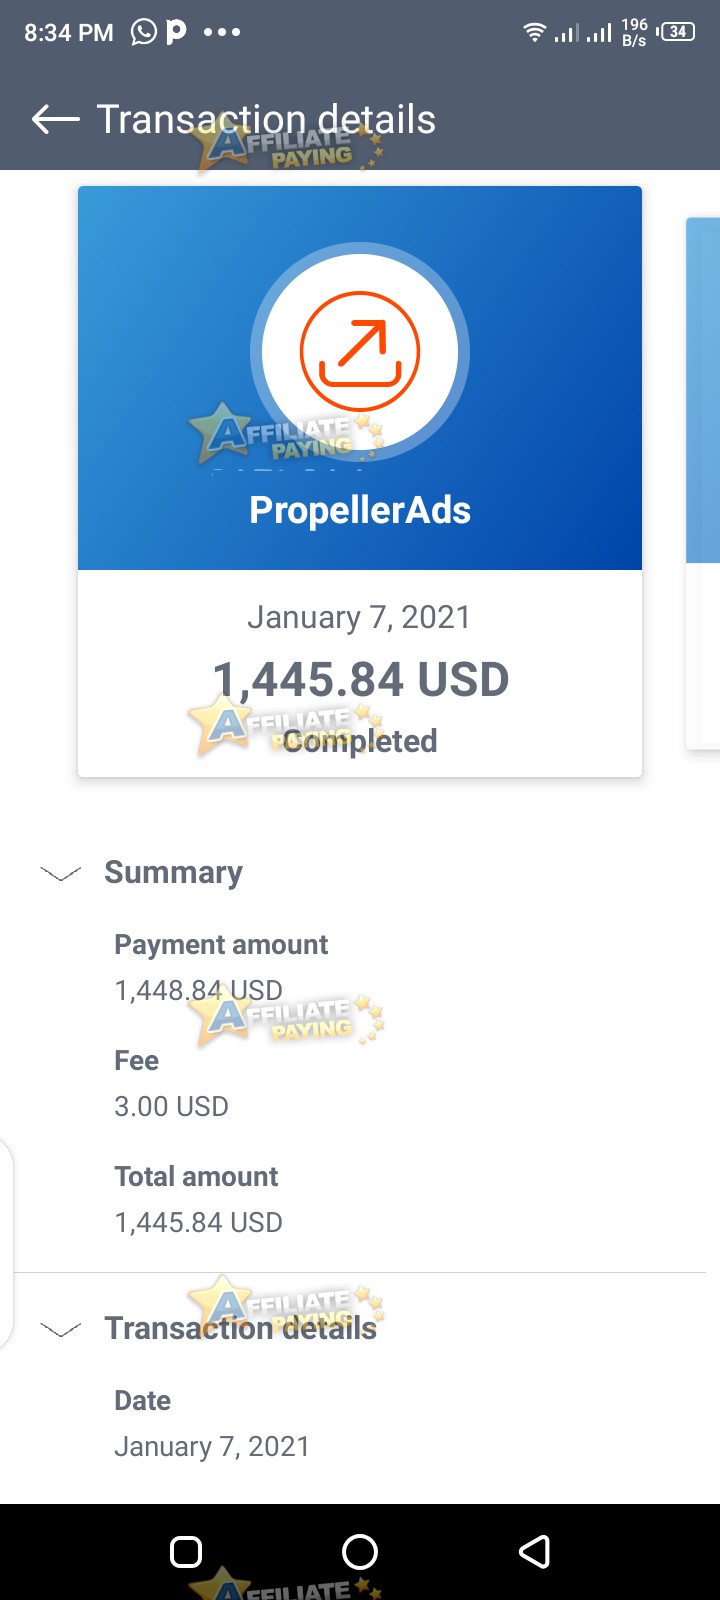Image resolution: width=720 pixels, height=1600 pixels.
Task: Open the three-dot notification overflow
Action: click(x=222, y=32)
